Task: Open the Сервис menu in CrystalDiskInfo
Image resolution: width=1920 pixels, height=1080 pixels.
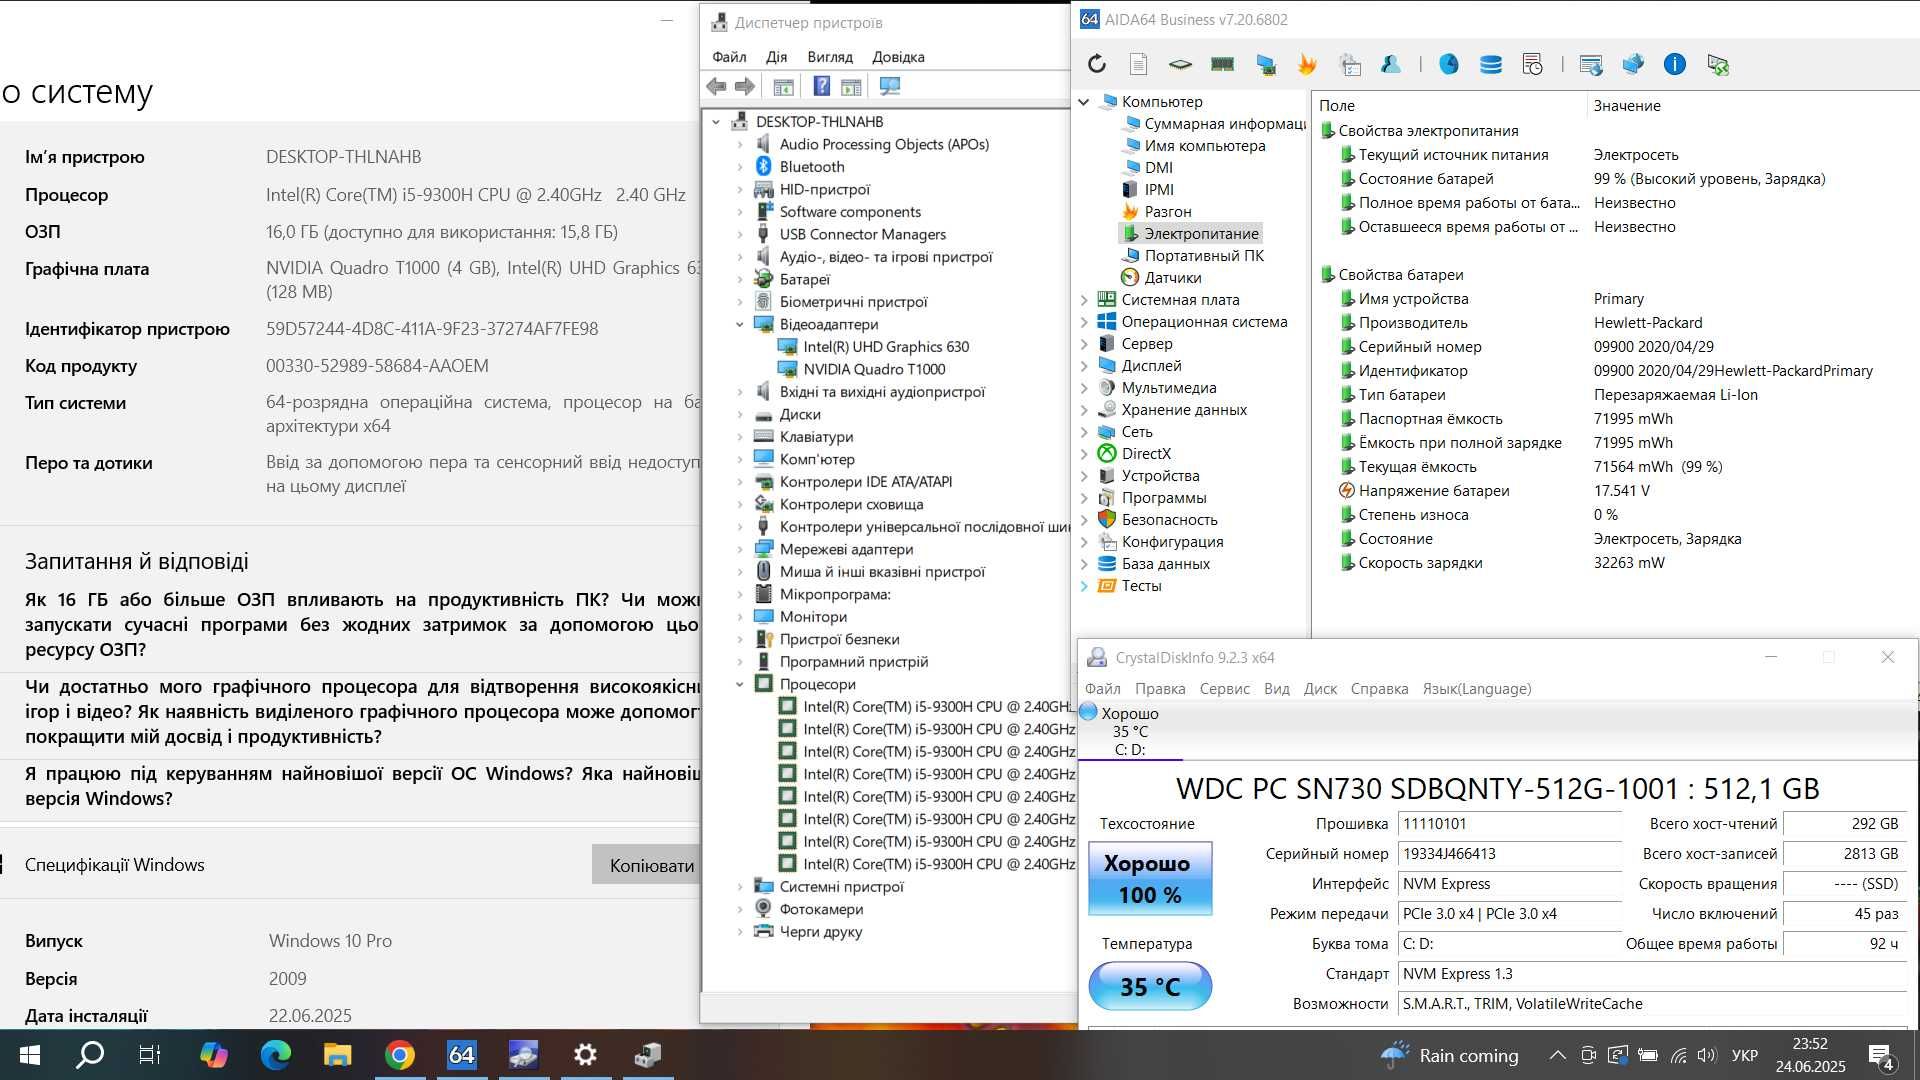Action: (x=1225, y=689)
